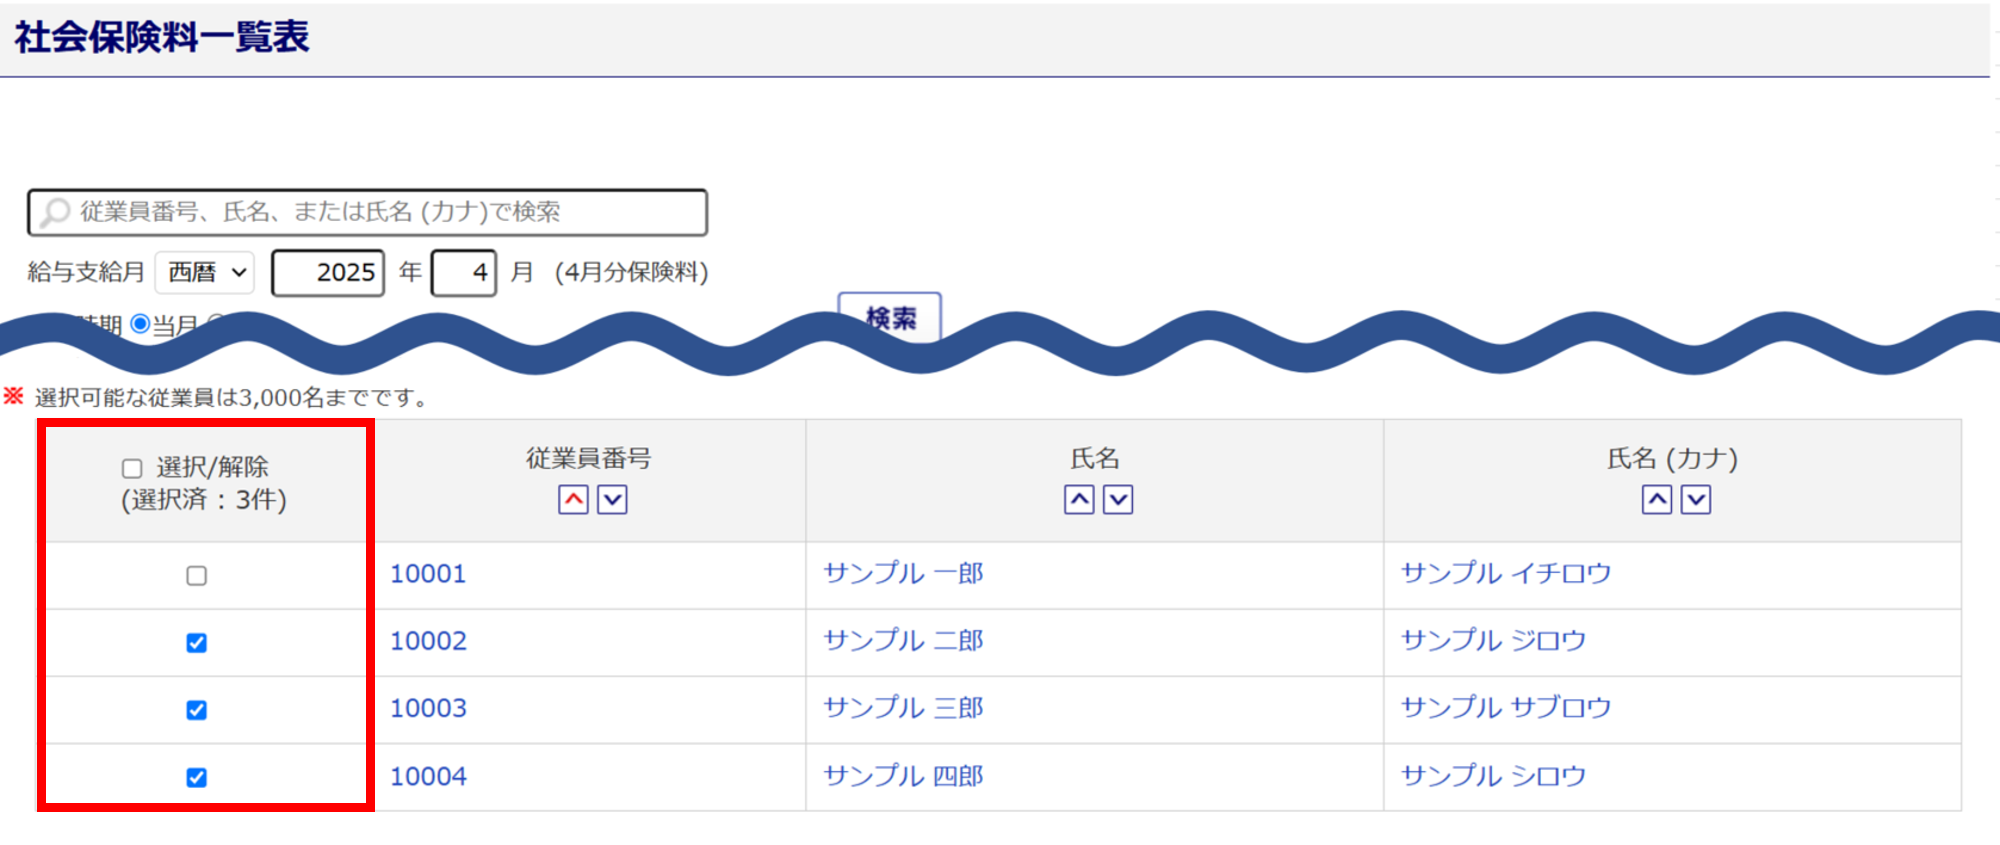
Task: Sort employee number ascending with up arrow
Action: click(573, 500)
